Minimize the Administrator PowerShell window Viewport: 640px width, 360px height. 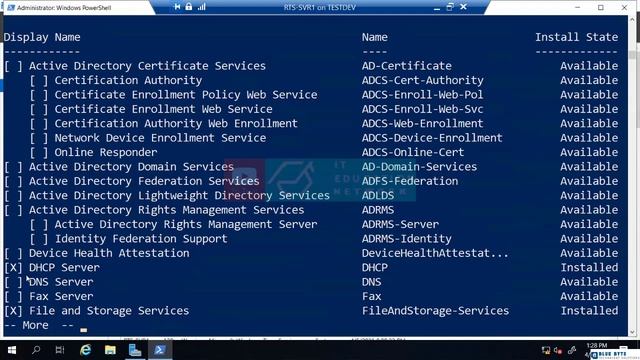tap(577, 7)
